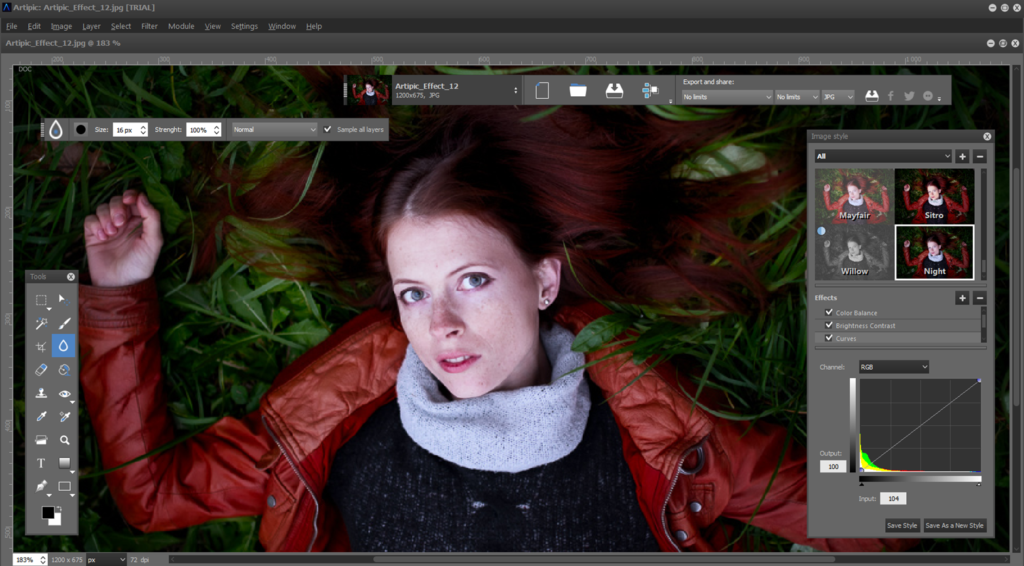
Task: Open the All styles category dropdown
Action: point(883,156)
